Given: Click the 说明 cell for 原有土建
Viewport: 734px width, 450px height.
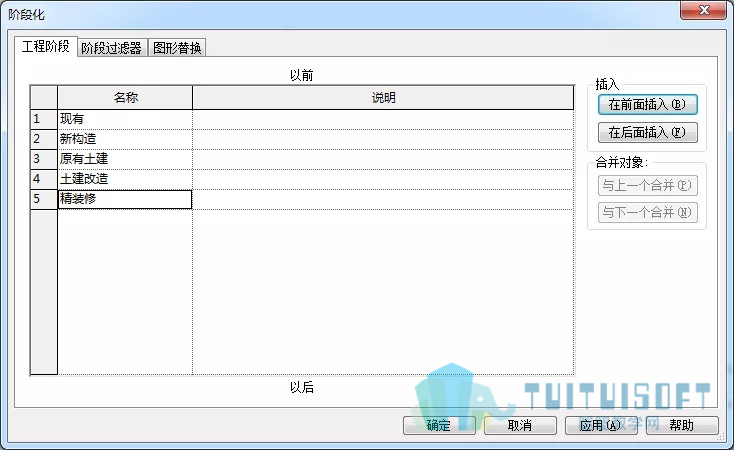Looking at the screenshot, I should pos(383,159).
